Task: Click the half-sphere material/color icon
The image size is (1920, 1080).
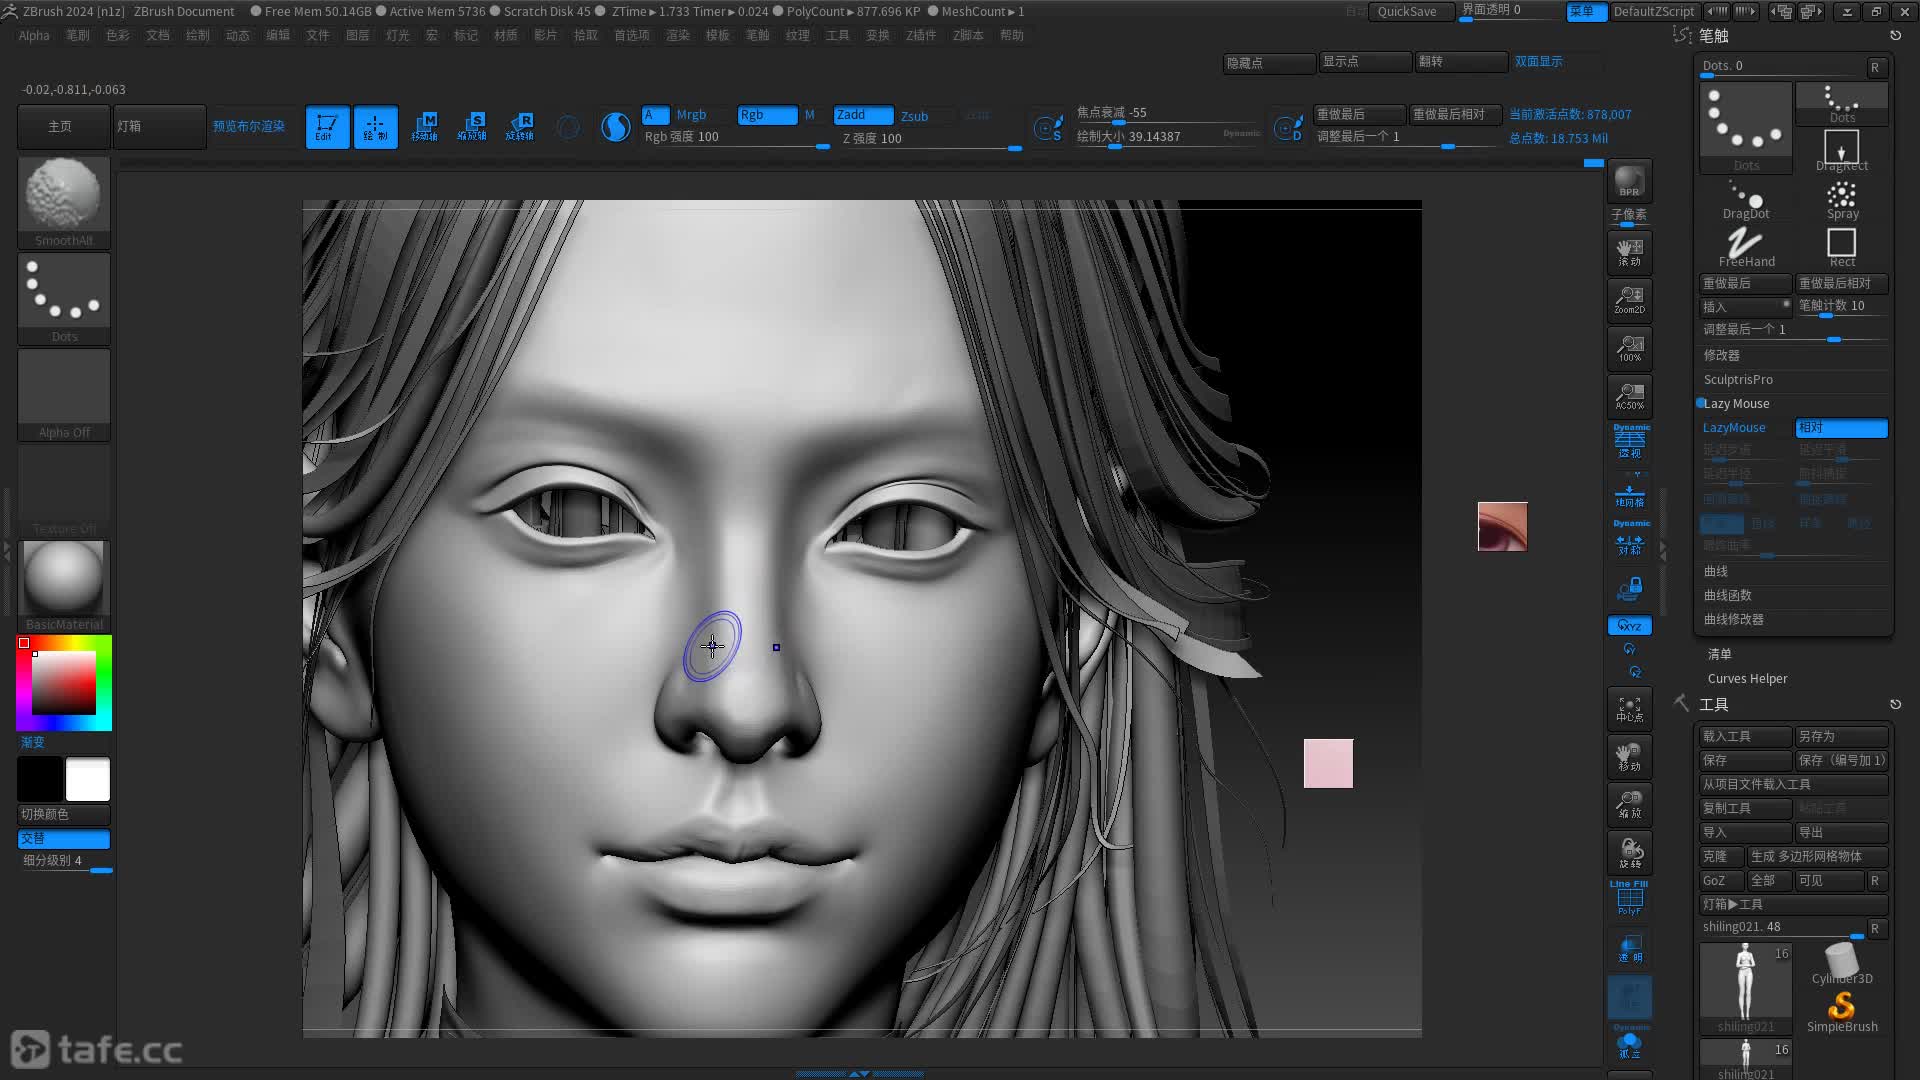Action: click(x=615, y=127)
